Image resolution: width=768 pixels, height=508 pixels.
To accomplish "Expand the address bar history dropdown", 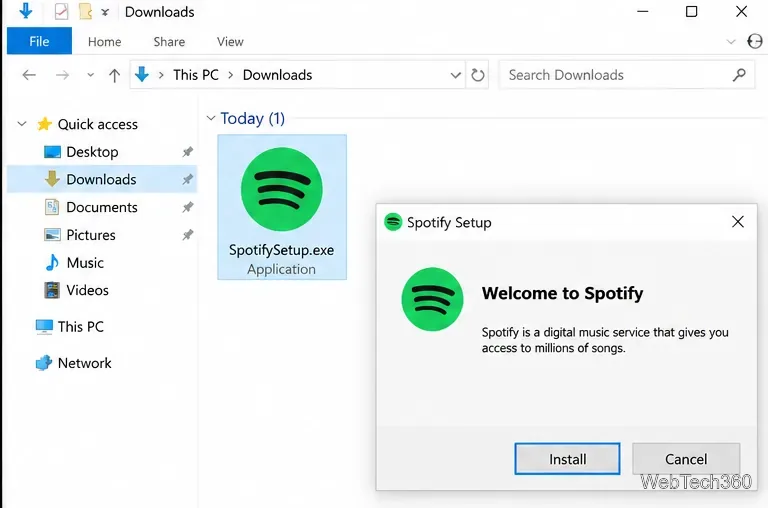I will point(456,75).
